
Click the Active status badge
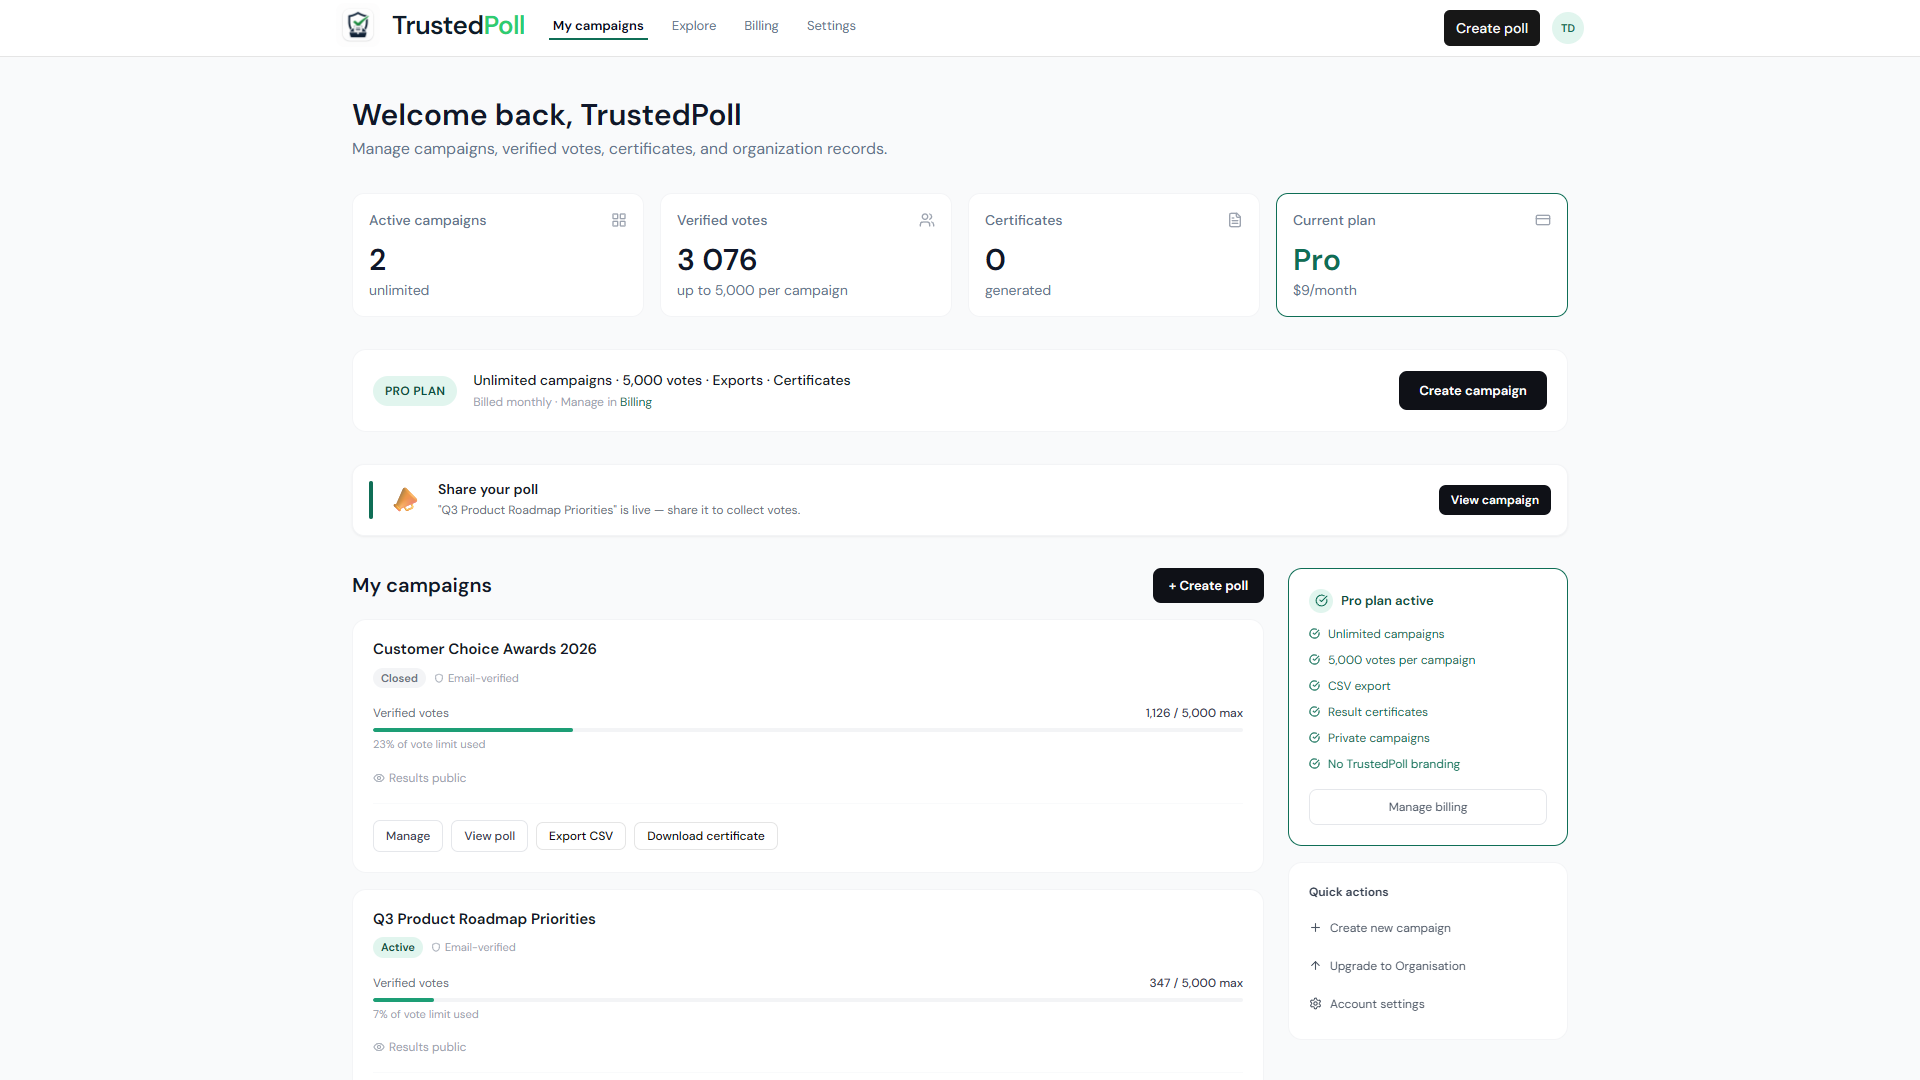(397, 947)
